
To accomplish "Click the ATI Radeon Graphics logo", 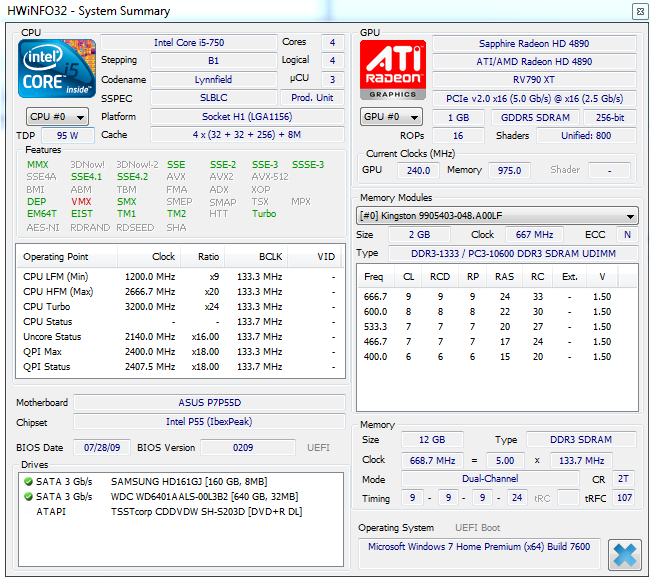I will coord(393,68).
